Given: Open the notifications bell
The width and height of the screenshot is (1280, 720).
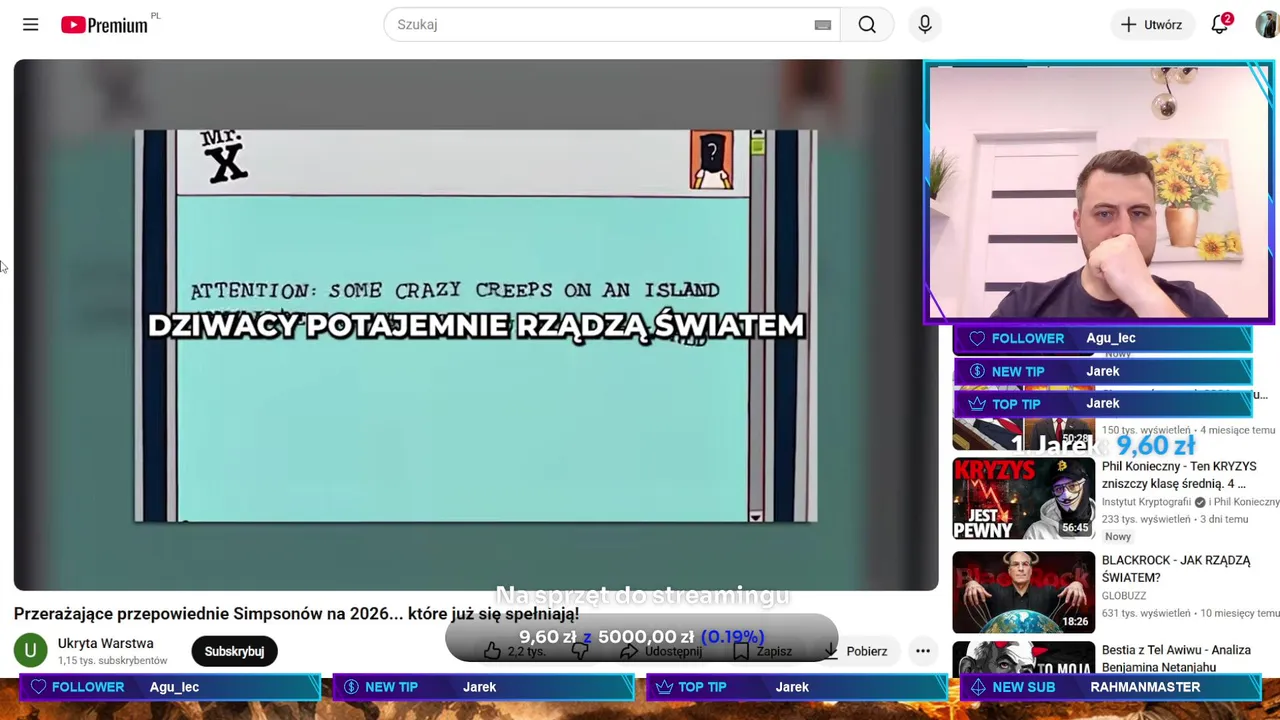Looking at the screenshot, I should pos(1220,25).
